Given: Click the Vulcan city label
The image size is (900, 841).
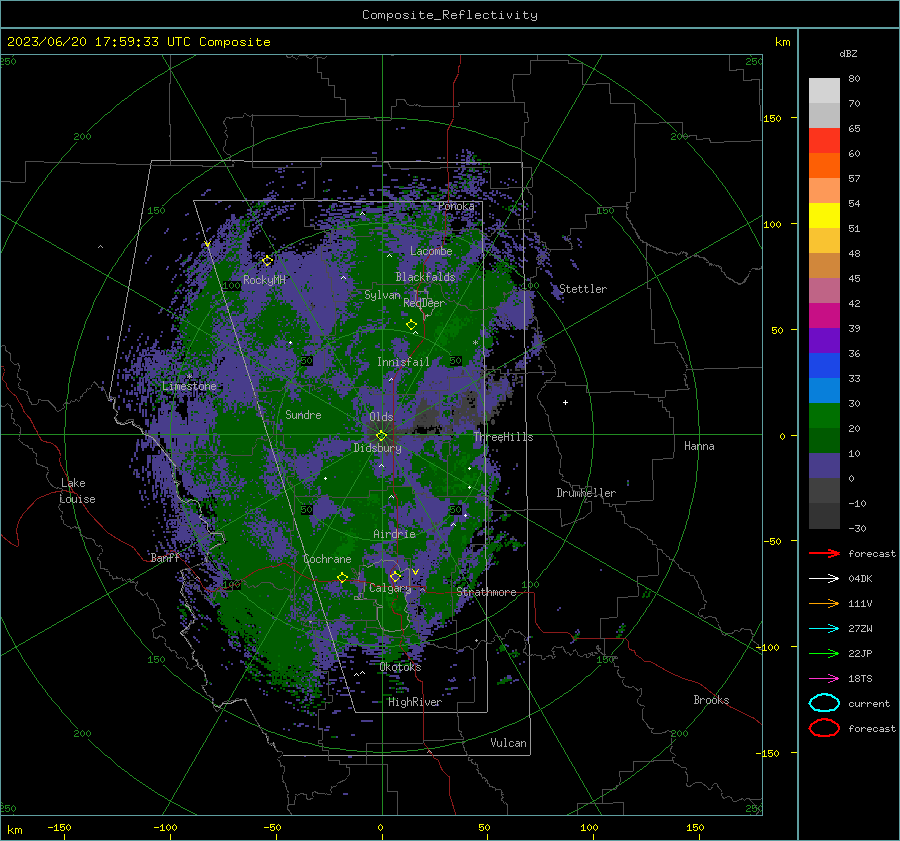Looking at the screenshot, I should pyautogui.click(x=508, y=743).
